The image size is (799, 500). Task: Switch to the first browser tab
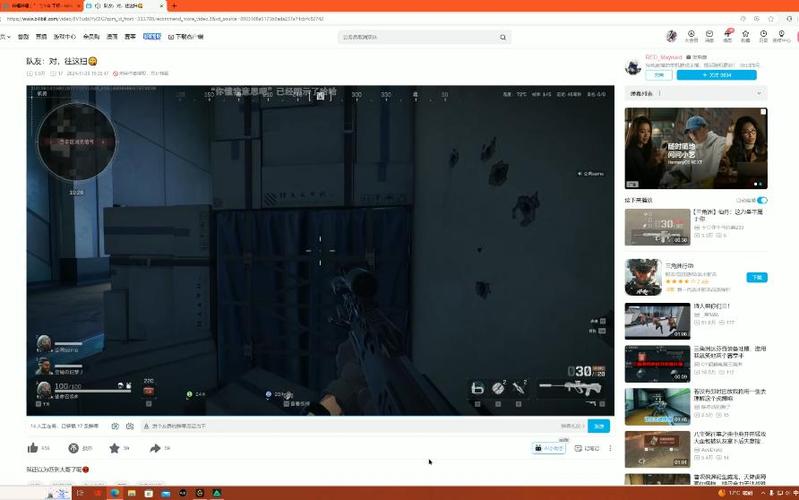41,6
